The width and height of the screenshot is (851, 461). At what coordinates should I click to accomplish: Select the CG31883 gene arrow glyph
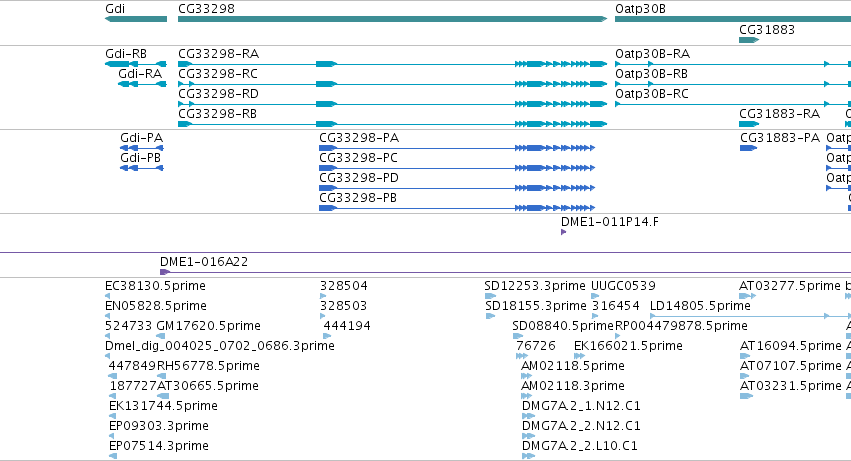click(x=749, y=40)
